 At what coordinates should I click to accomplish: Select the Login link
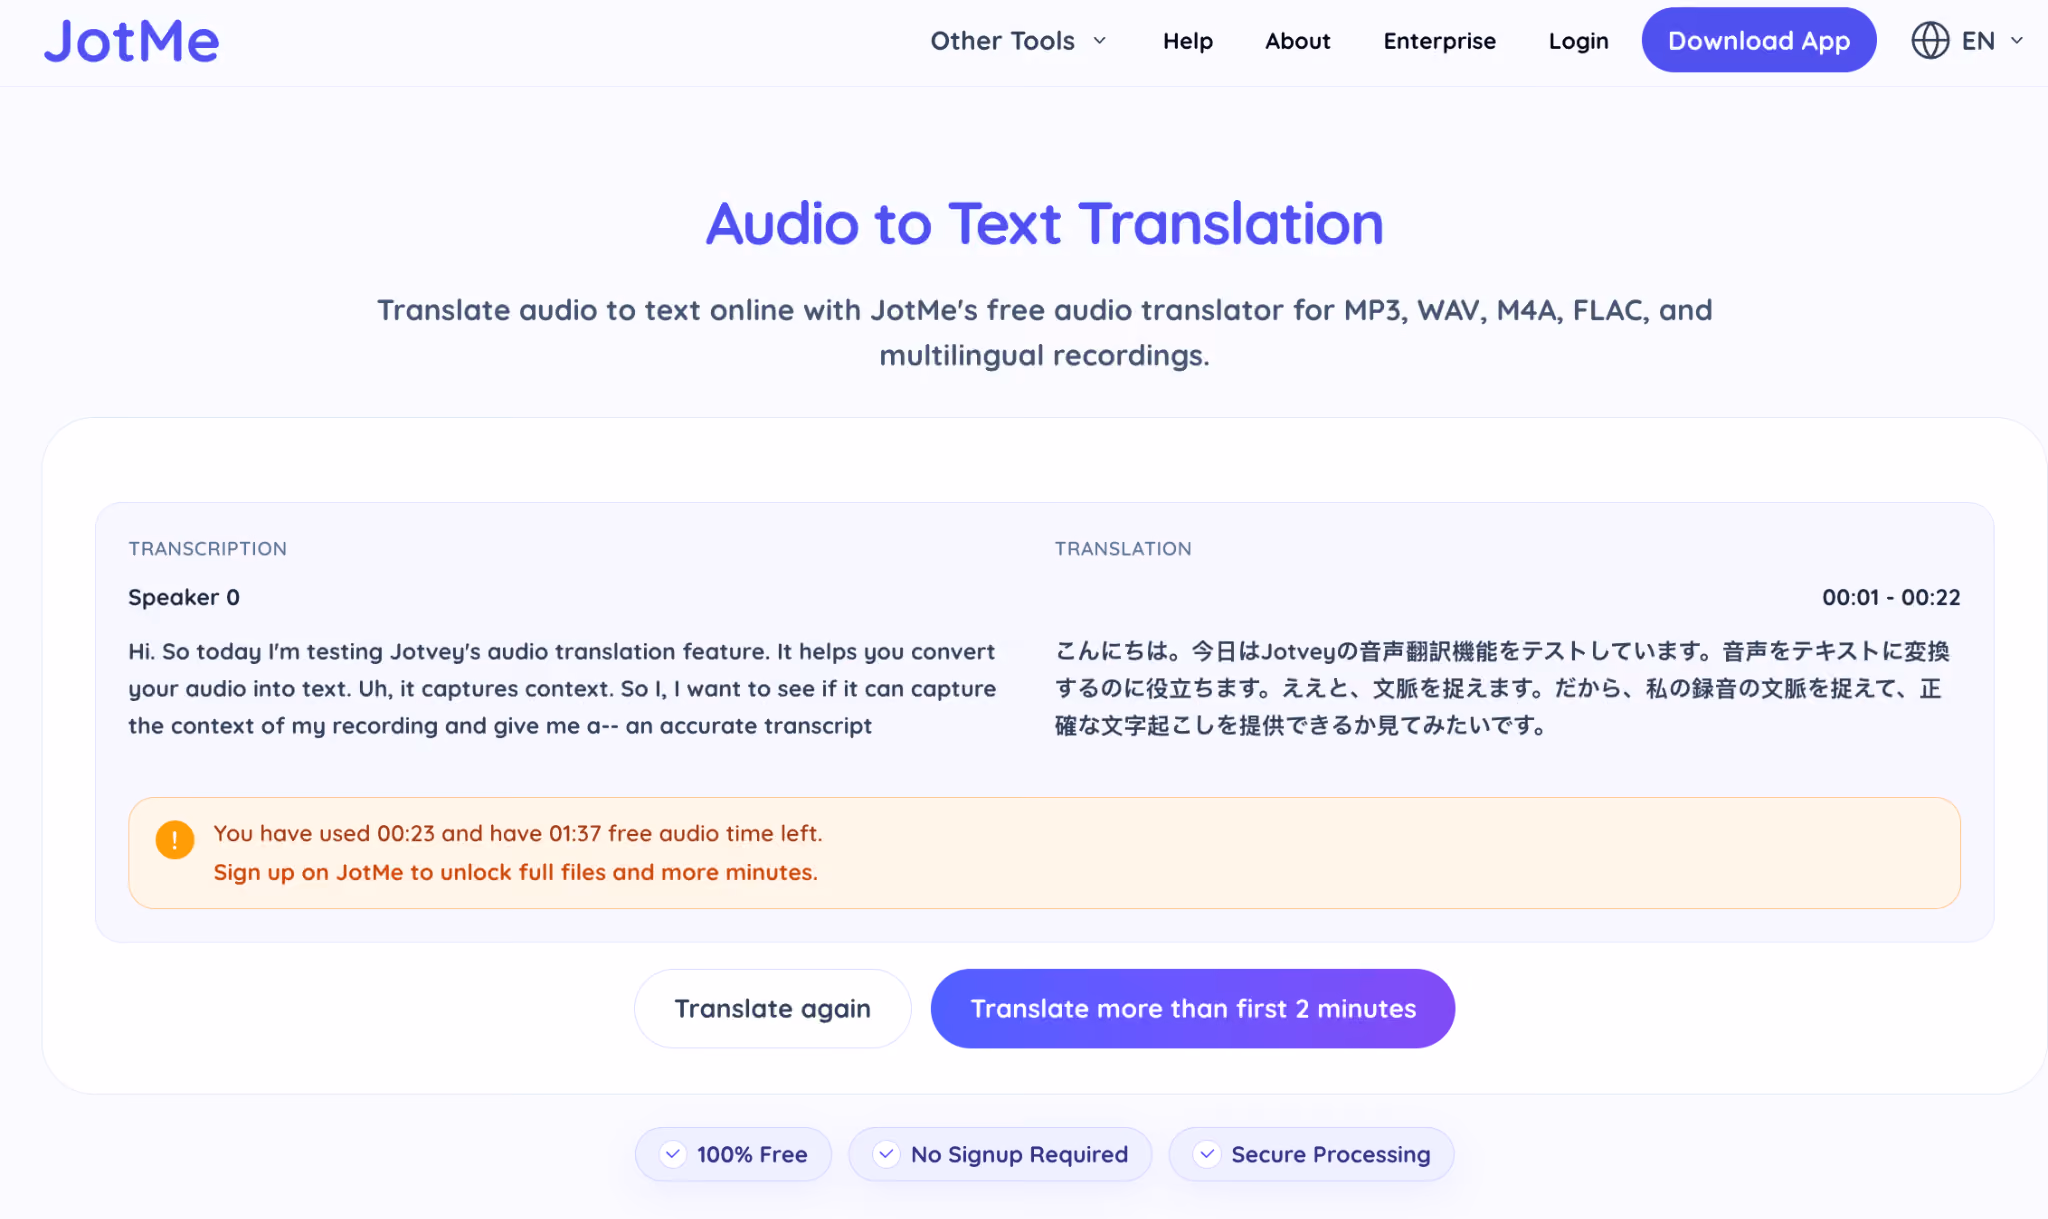click(1578, 41)
